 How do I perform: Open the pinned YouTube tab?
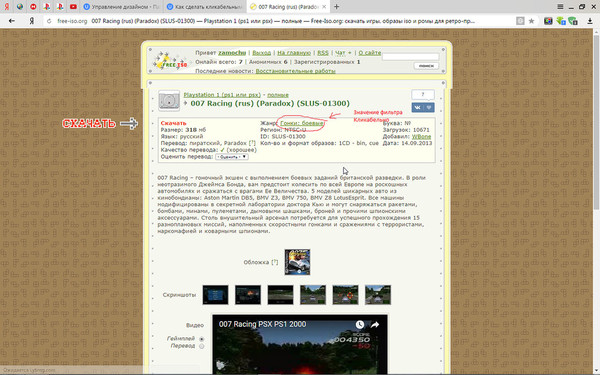click(73, 7)
